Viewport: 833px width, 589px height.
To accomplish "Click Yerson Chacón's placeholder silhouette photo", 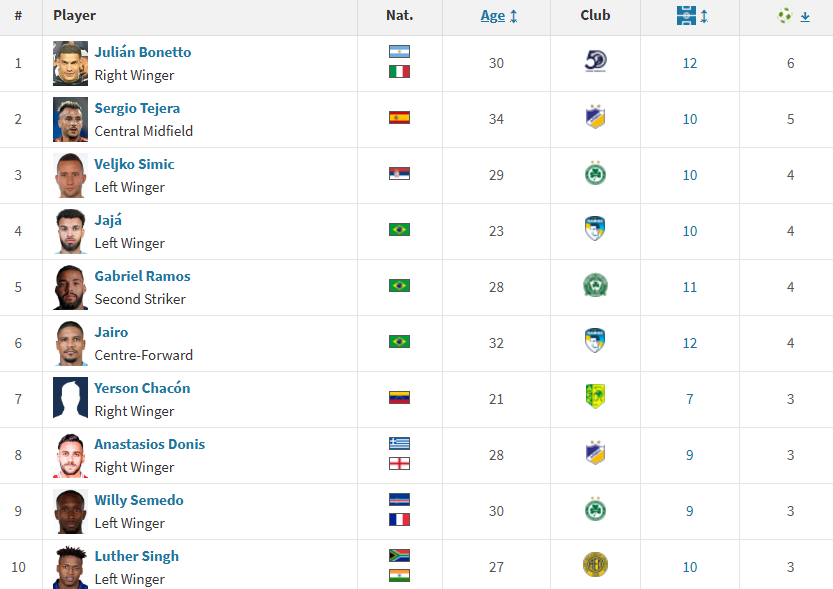I will click(x=71, y=397).
